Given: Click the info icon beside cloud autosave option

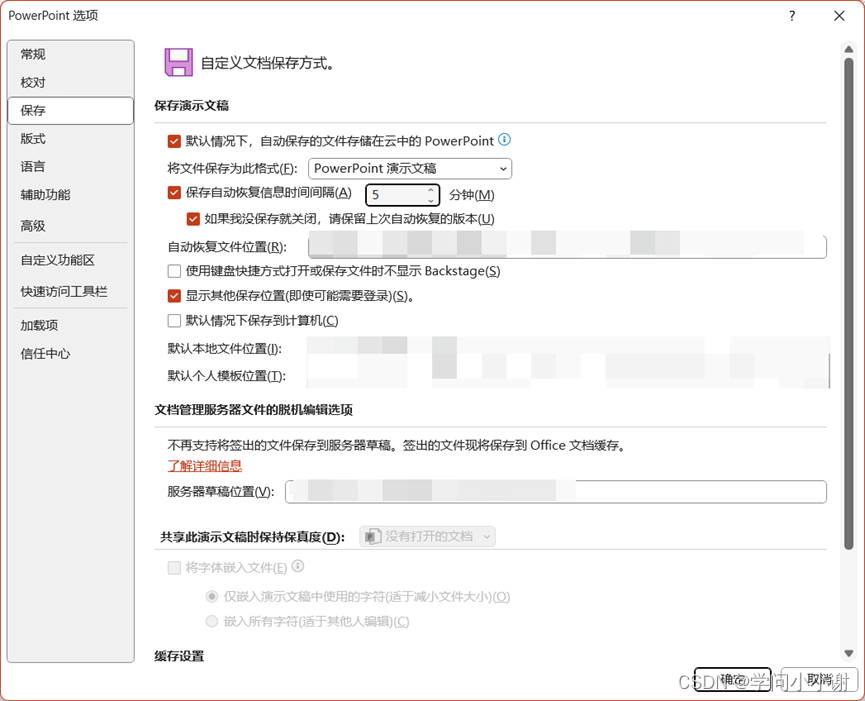Looking at the screenshot, I should click(504, 140).
